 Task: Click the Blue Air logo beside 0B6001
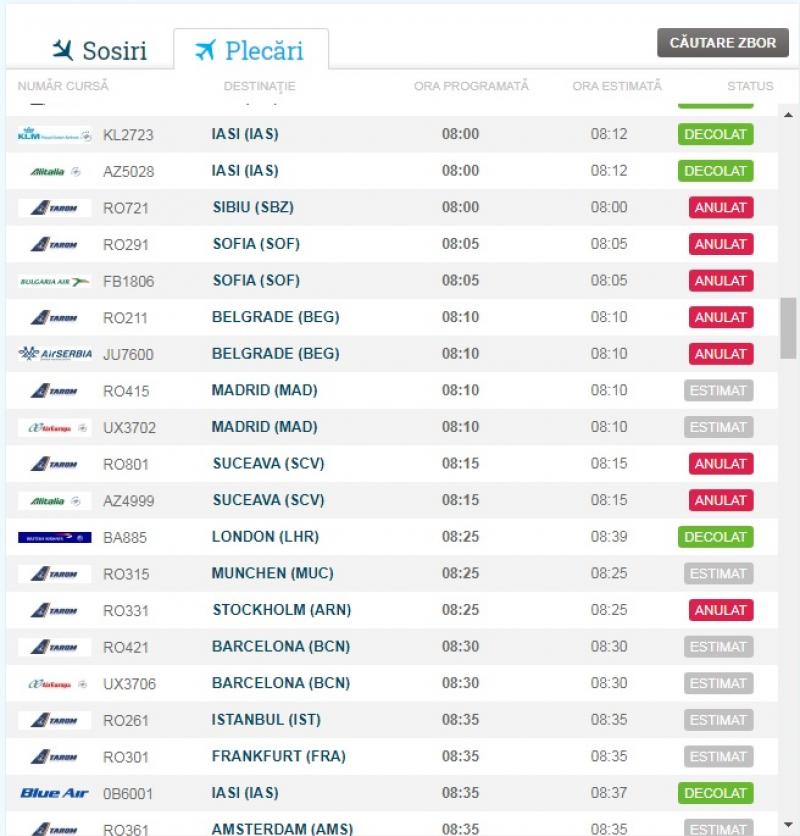pos(54,793)
